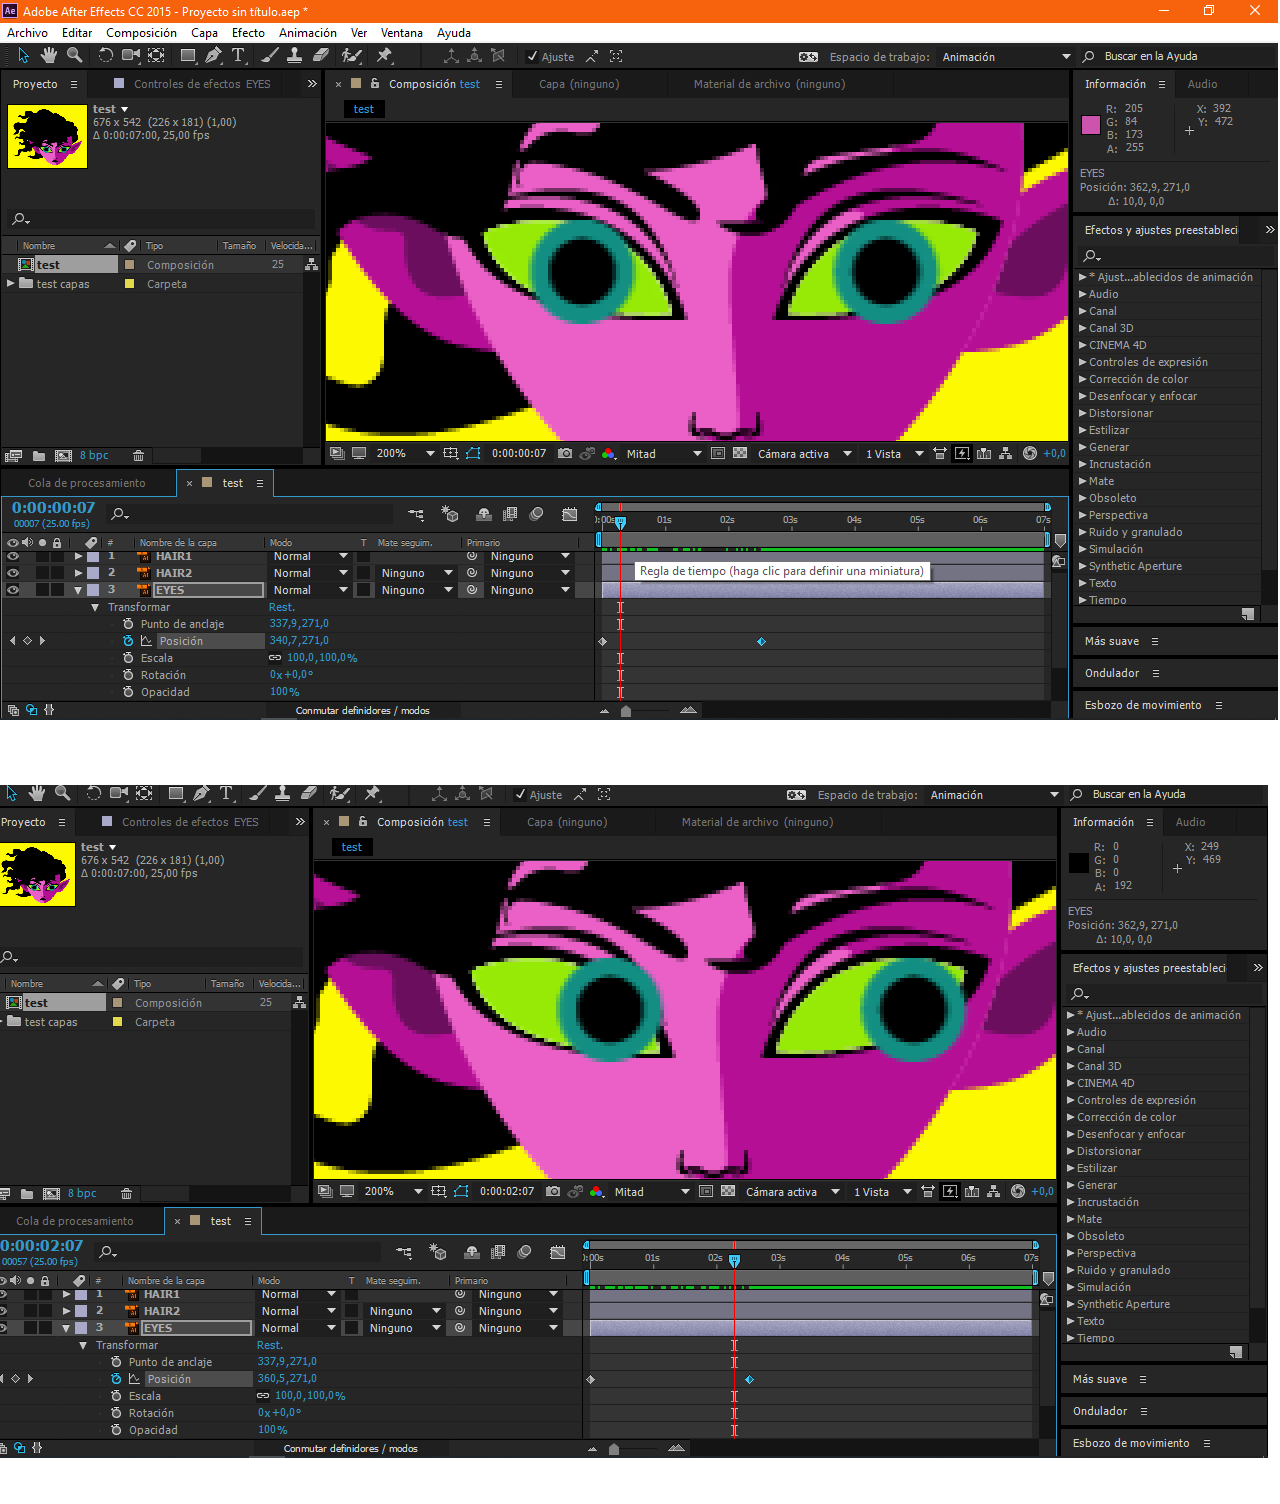Select the Rotation tool in upper toolbar
The image size is (1280, 1504).
pyautogui.click(x=105, y=56)
